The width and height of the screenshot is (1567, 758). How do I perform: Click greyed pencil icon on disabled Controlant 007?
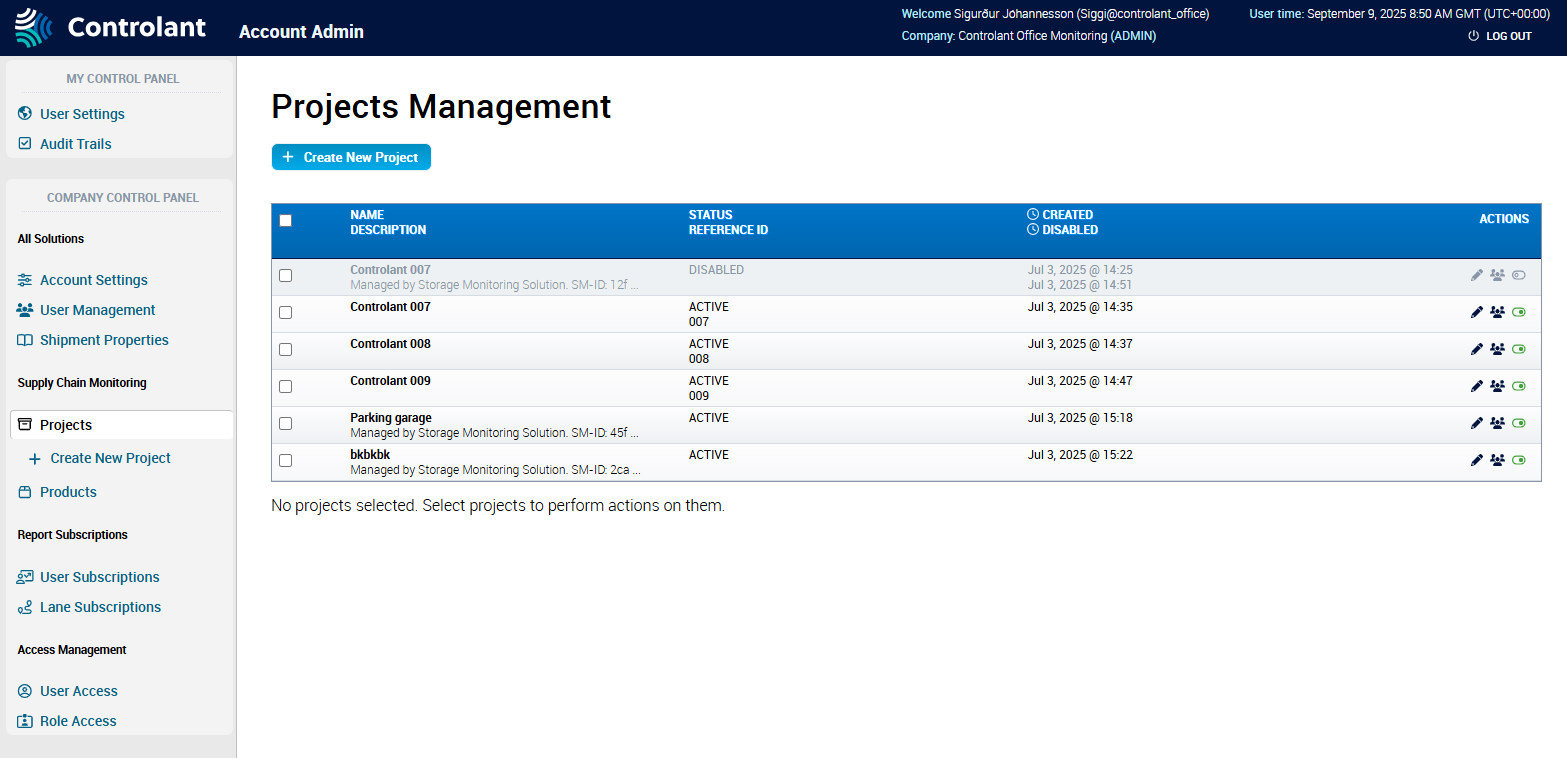1477,275
